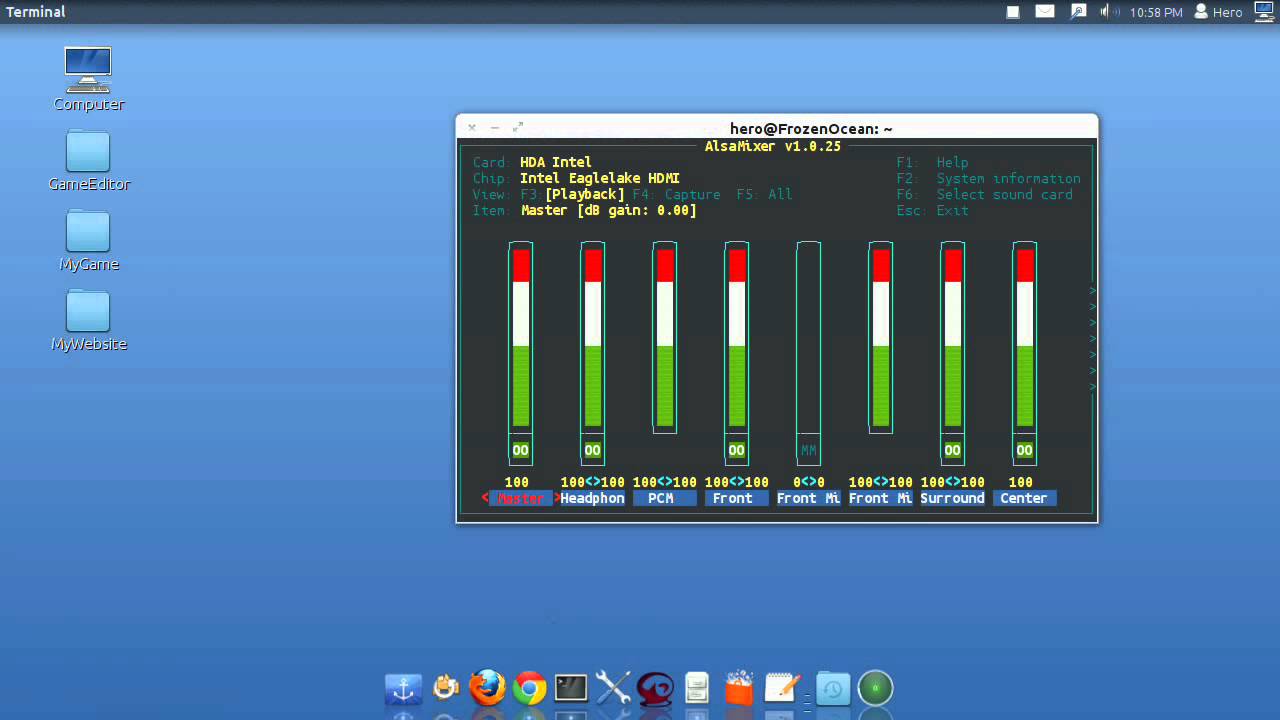Select the Master channel label
This screenshot has height=720, width=1280.
click(520, 498)
